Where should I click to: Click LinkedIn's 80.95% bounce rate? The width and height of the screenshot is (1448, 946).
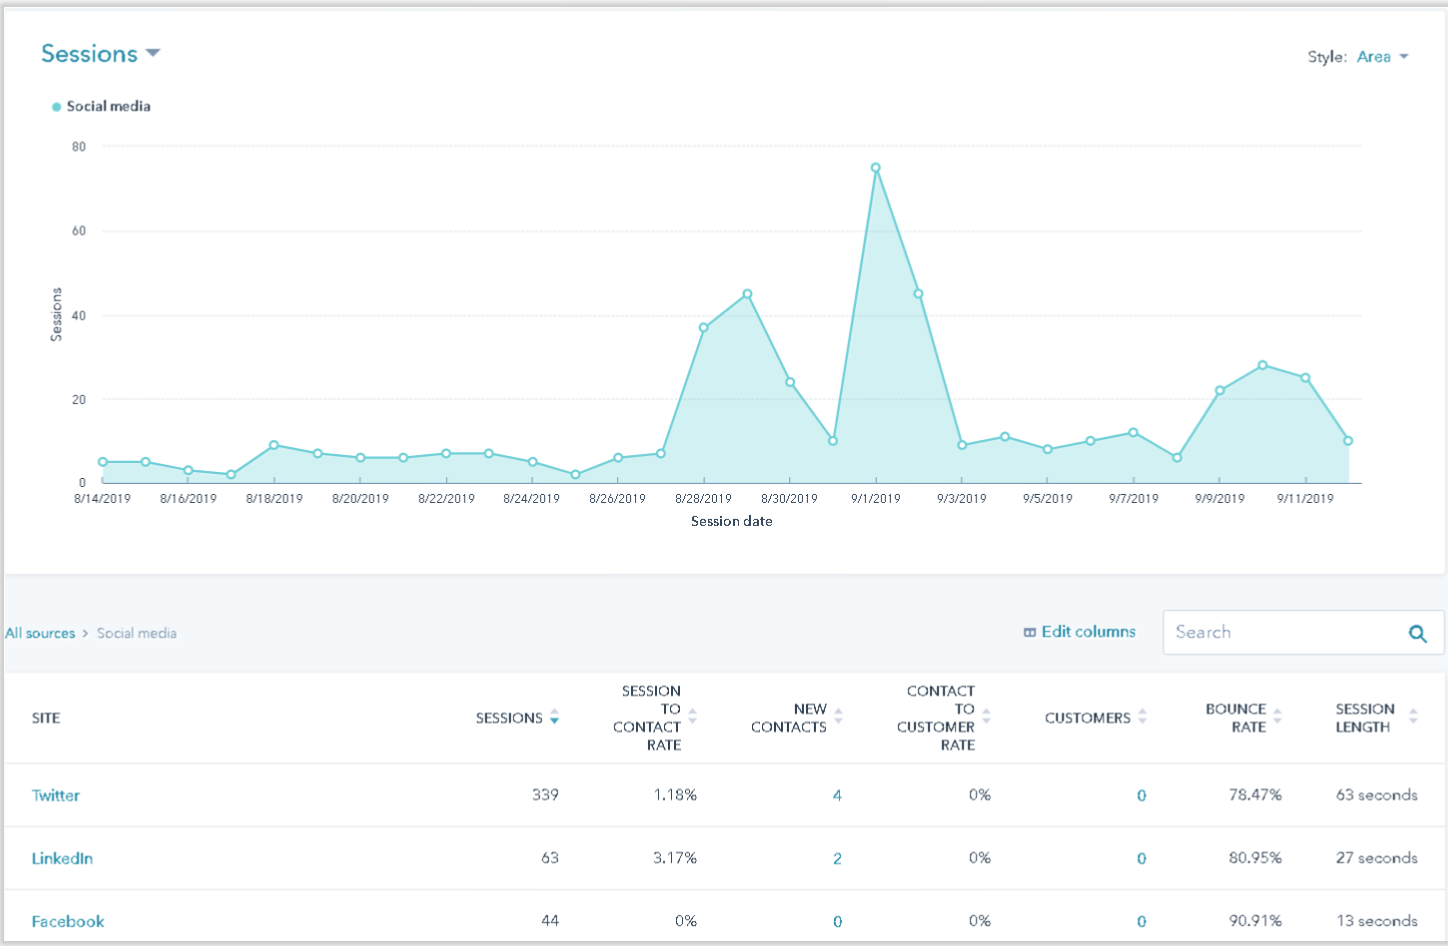coord(1255,858)
